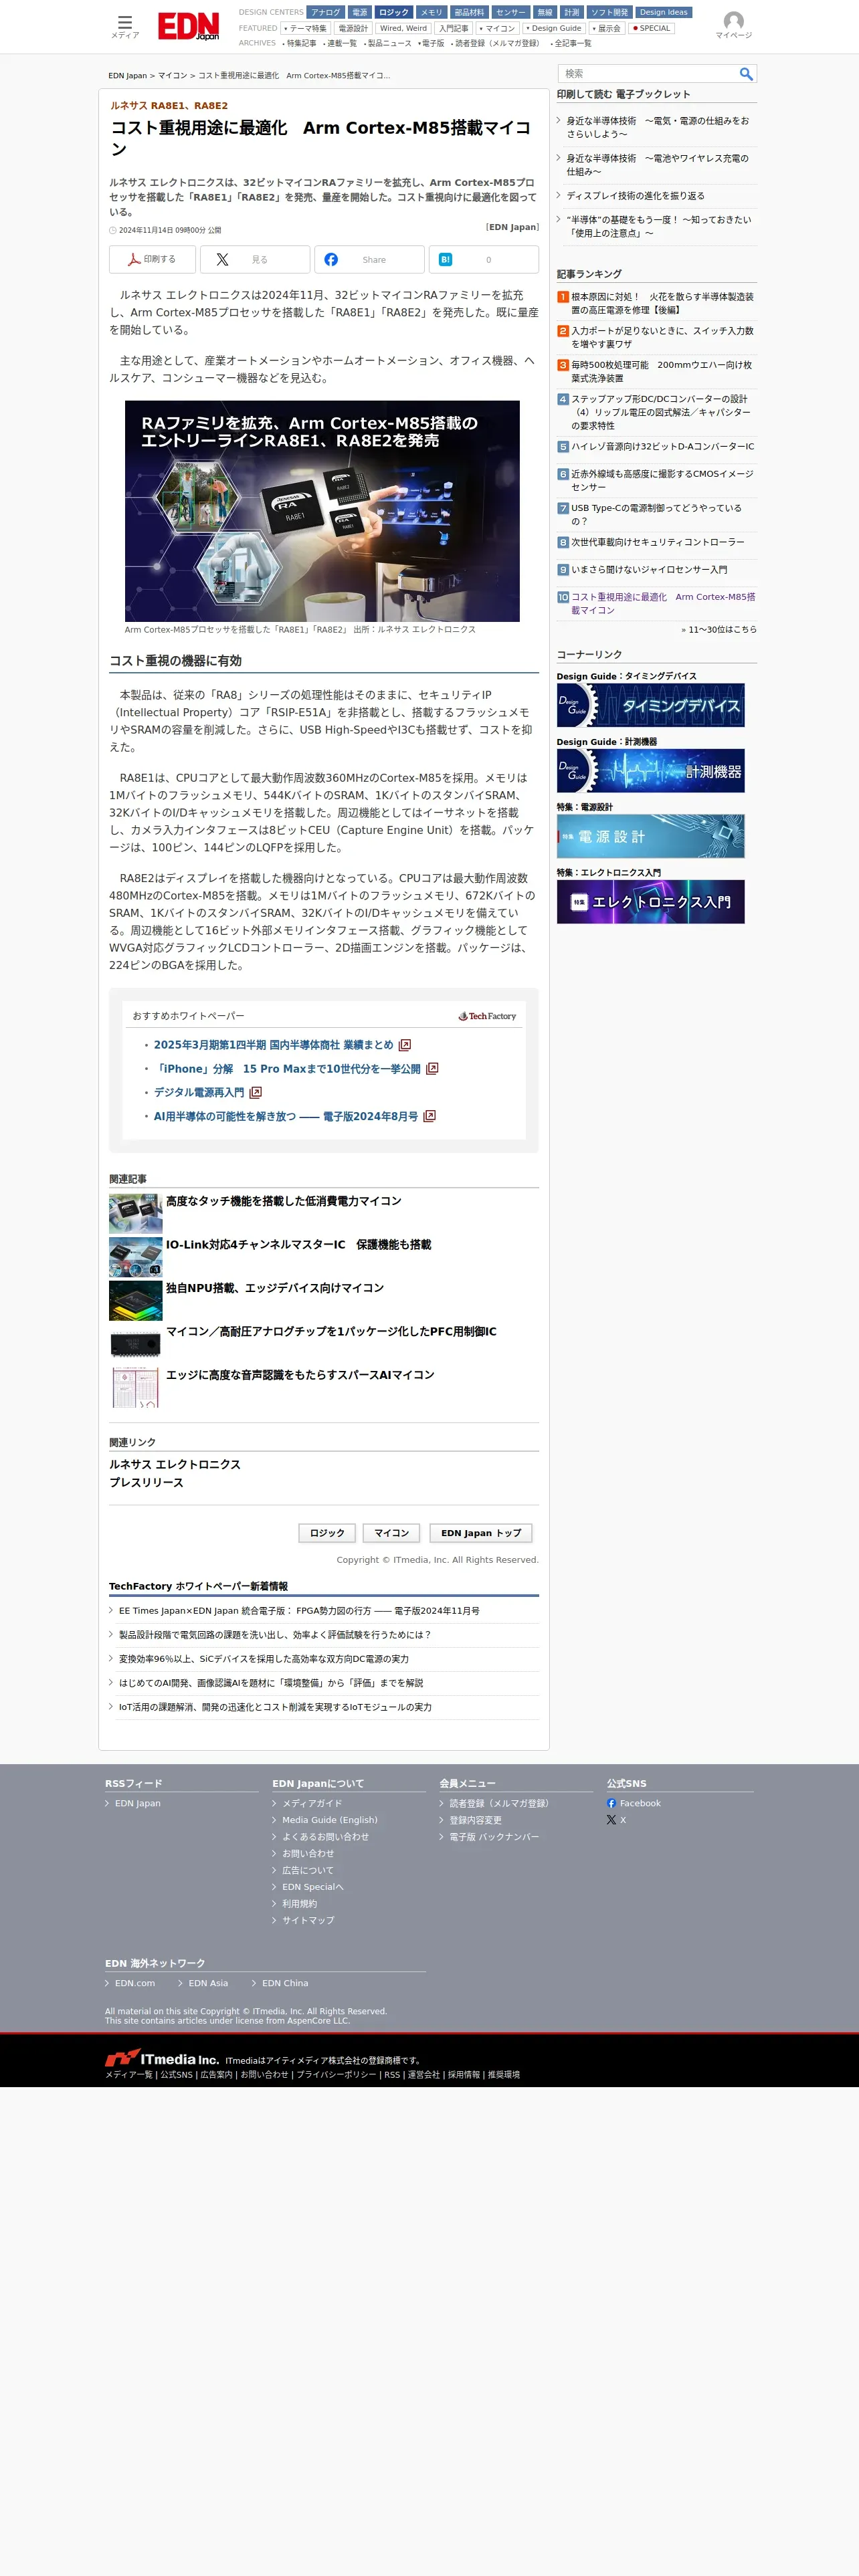Click マイコン breadcrumb link

click(172, 76)
